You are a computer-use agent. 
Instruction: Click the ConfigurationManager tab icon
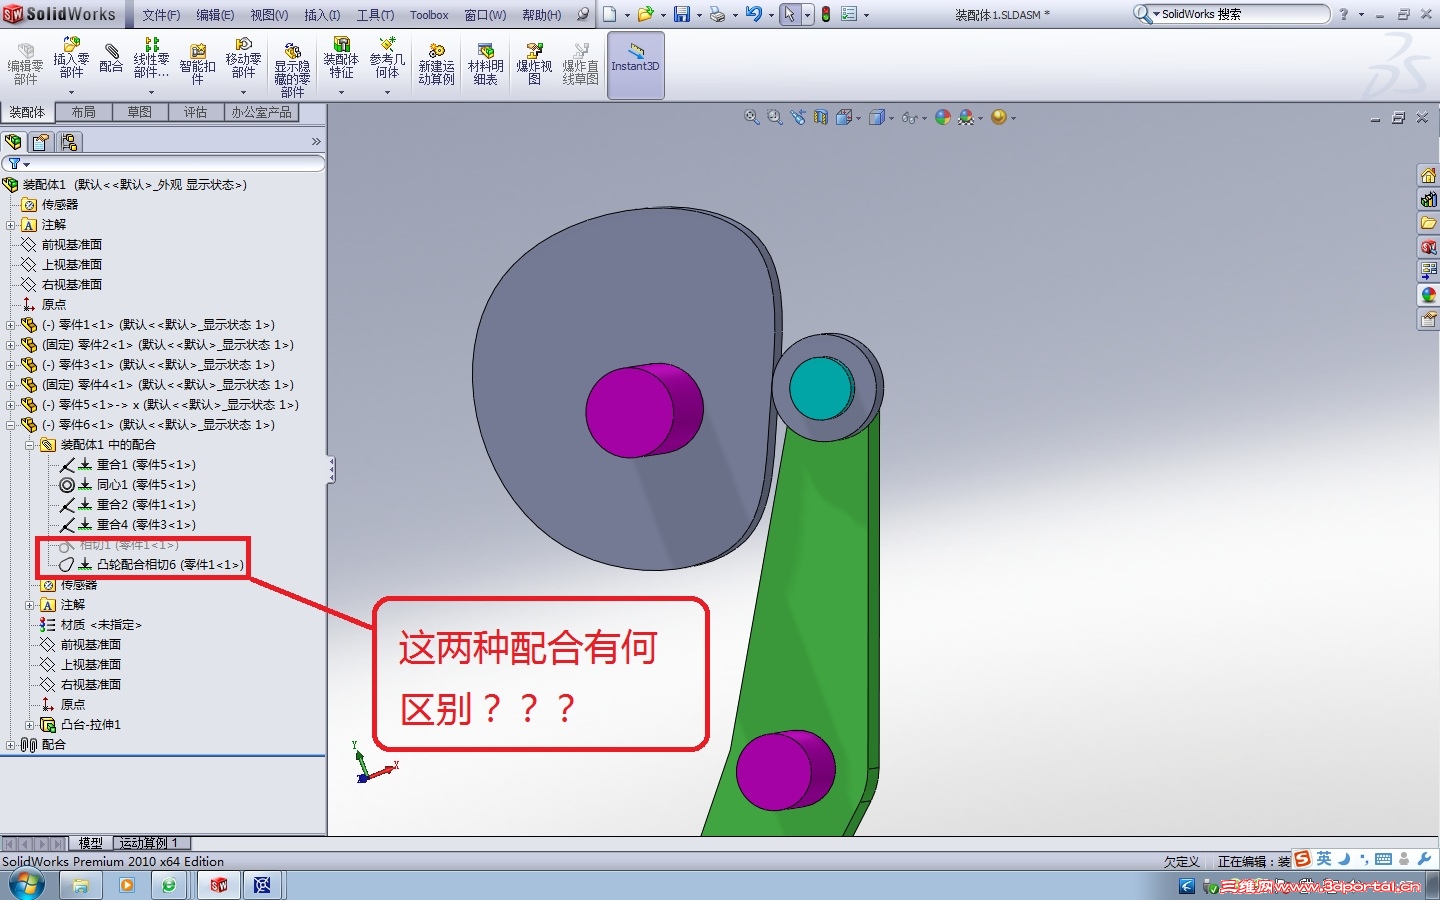[x=68, y=142]
